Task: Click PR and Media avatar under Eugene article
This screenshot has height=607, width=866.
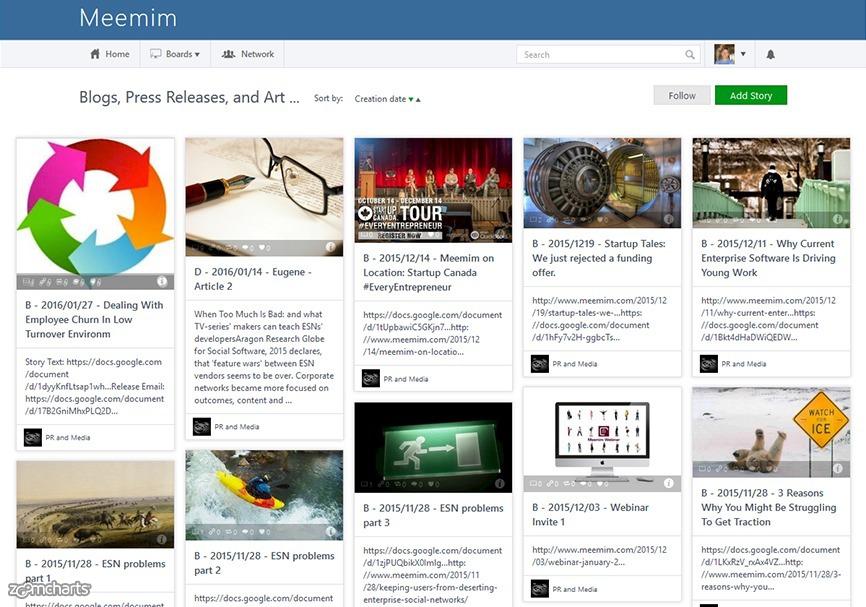Action: click(x=202, y=427)
